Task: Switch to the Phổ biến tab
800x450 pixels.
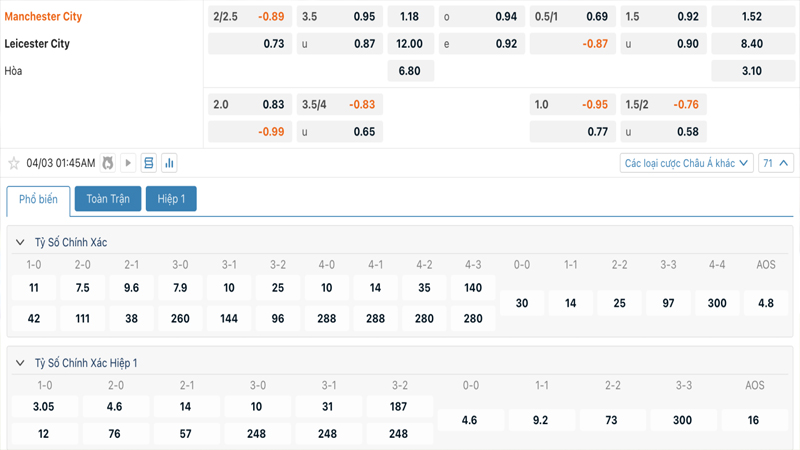Action: (38, 199)
